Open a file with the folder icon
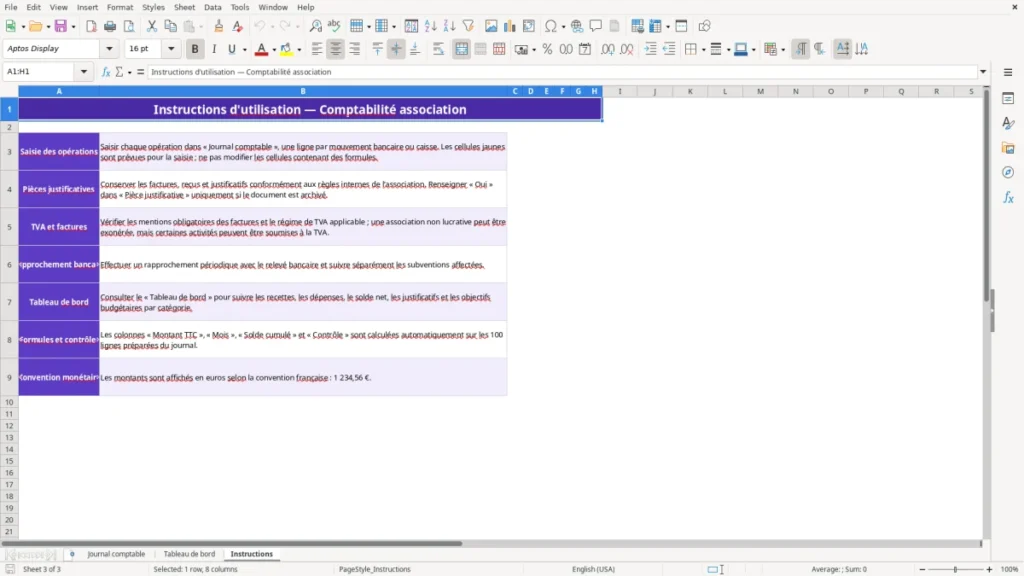1024x576 pixels. [x=35, y=26]
